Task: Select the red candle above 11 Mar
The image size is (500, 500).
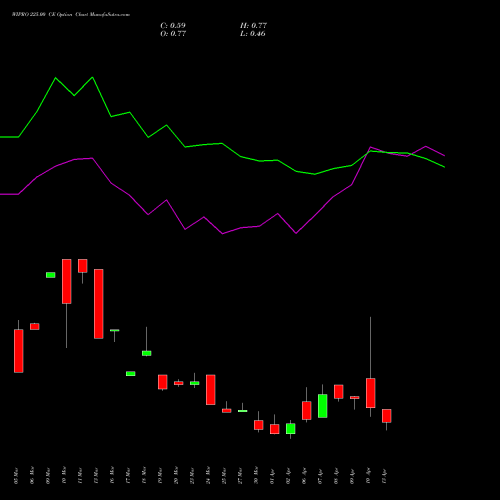Action: coord(83,266)
